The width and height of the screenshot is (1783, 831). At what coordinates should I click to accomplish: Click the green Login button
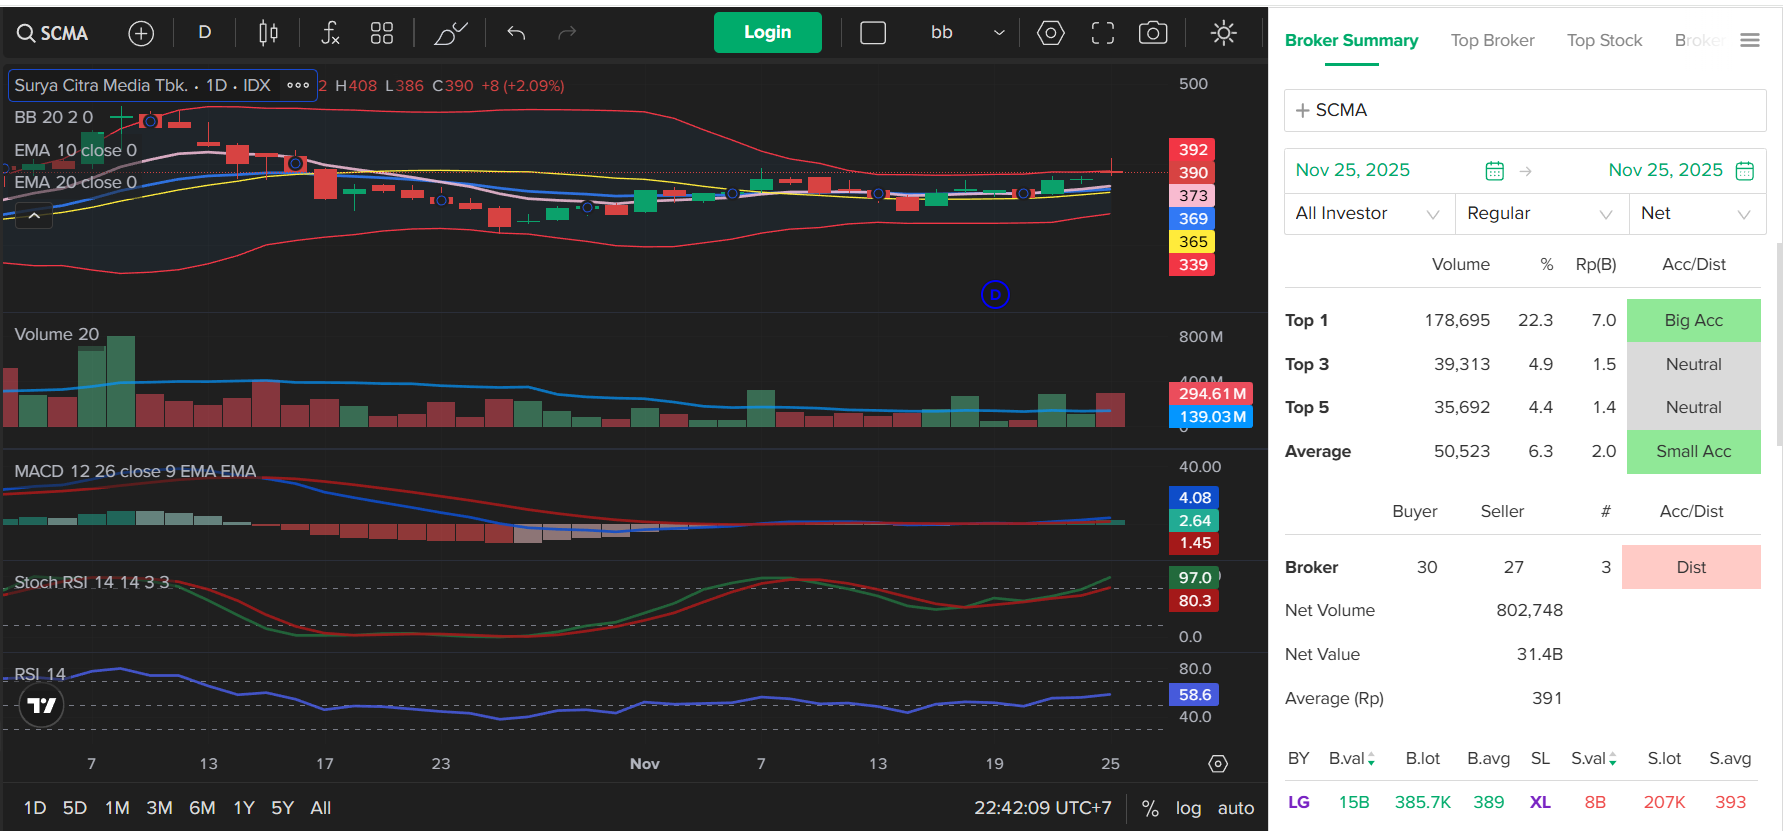767,32
